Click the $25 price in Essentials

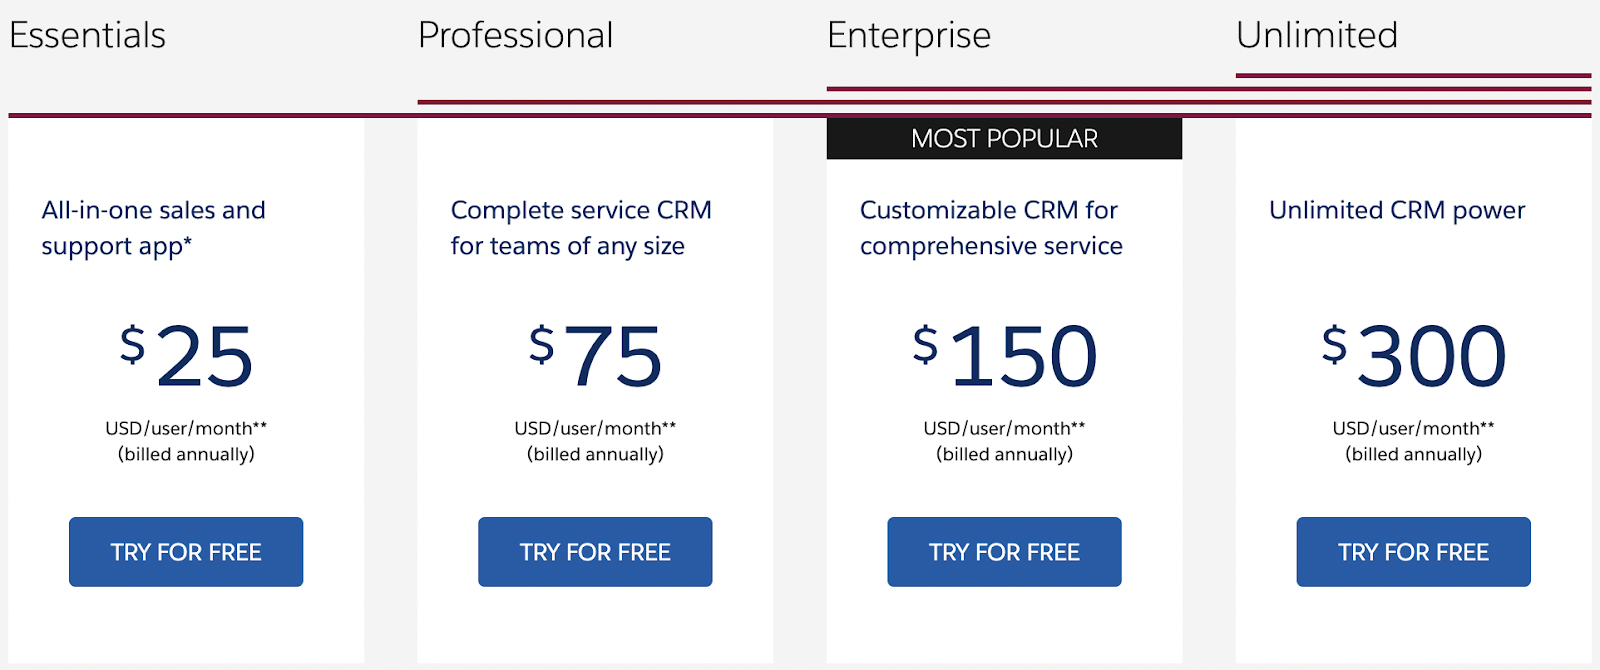pyautogui.click(x=186, y=356)
